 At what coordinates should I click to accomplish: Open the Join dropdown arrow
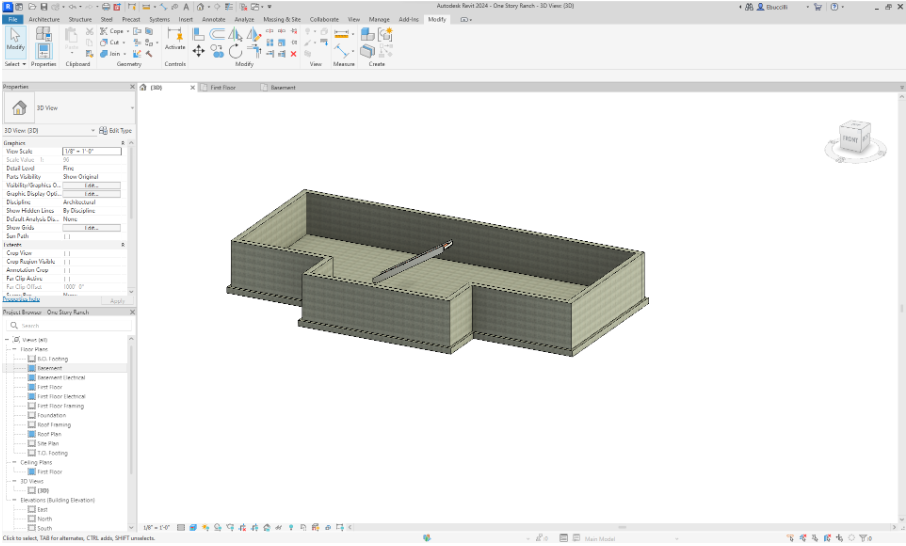tap(125, 54)
